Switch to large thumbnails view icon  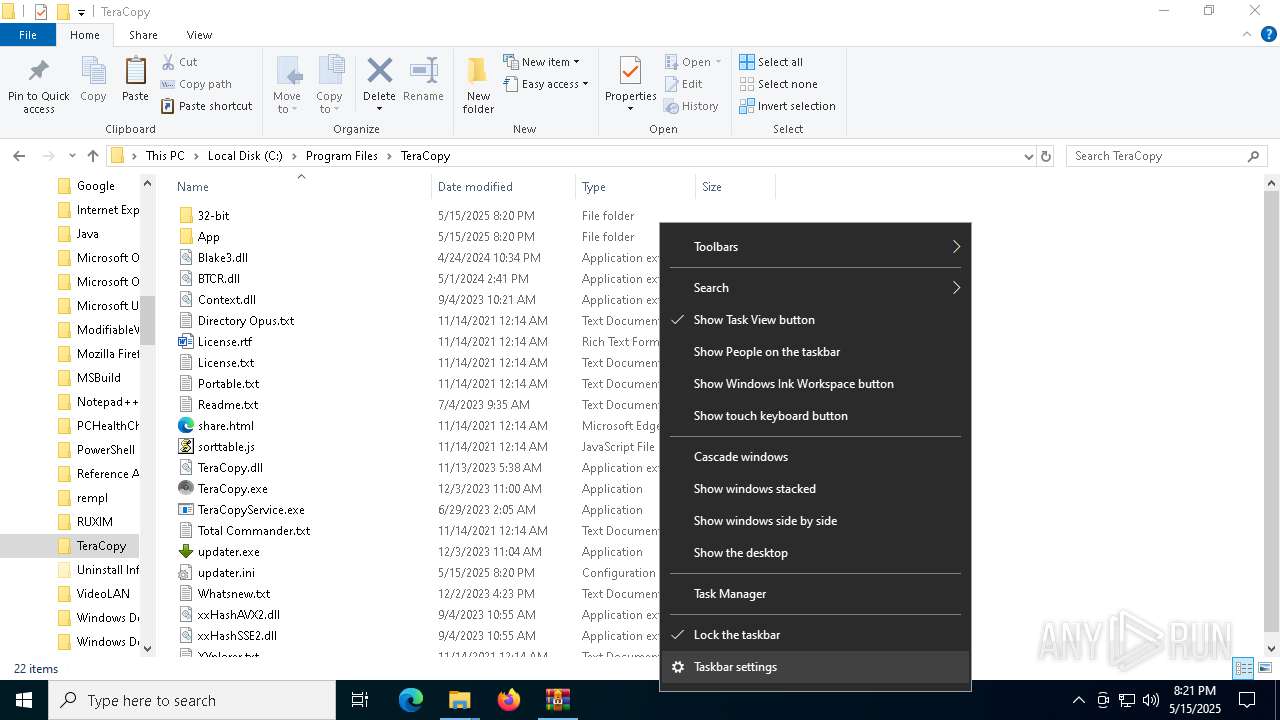[x=1264, y=668]
